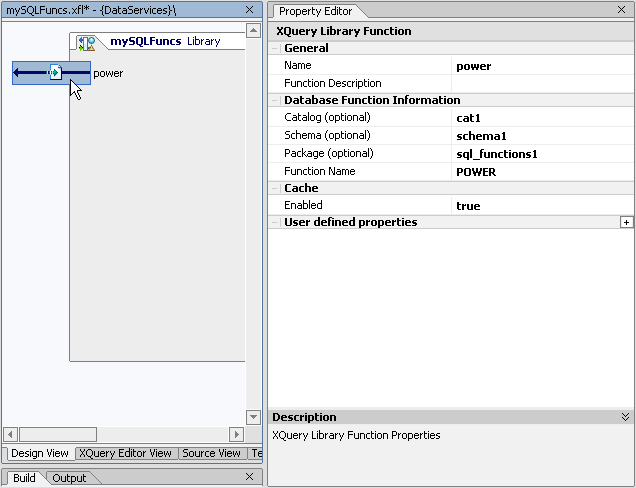
Task: Edit the Name value power
Action: coord(542,66)
